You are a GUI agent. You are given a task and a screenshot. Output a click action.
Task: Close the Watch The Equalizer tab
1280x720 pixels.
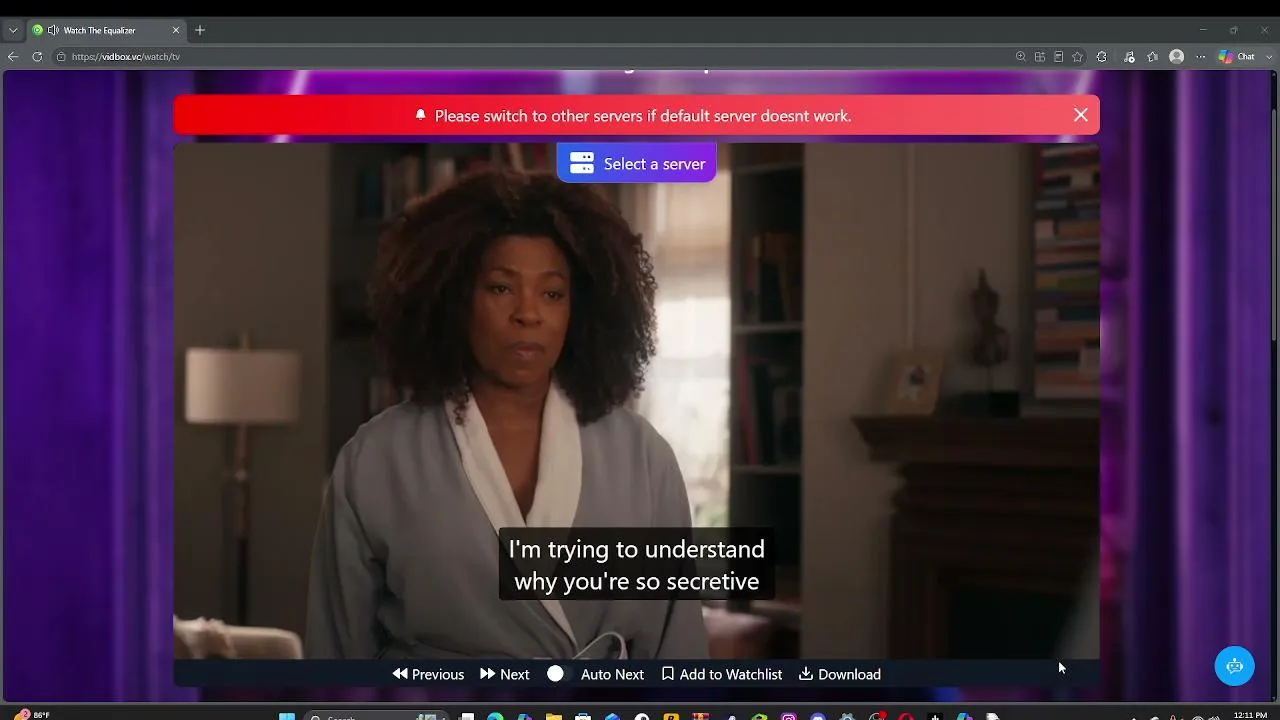pyautogui.click(x=176, y=30)
